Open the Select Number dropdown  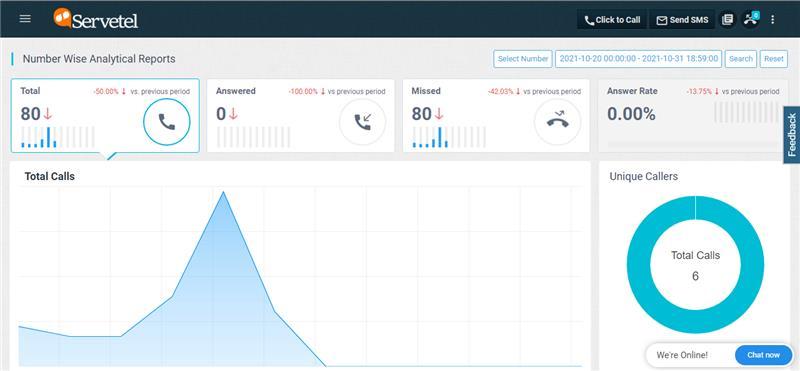coord(522,59)
